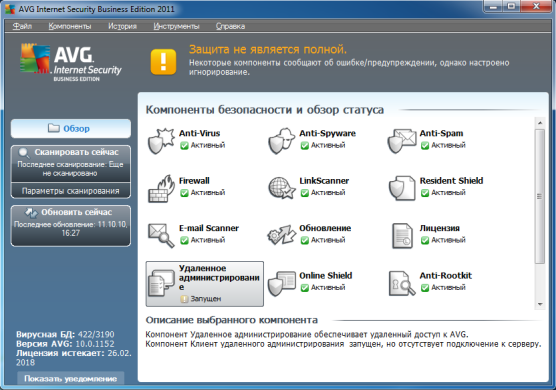Open the Anti-Spyware component icon
Screen dimensions: 556x390
[282, 141]
